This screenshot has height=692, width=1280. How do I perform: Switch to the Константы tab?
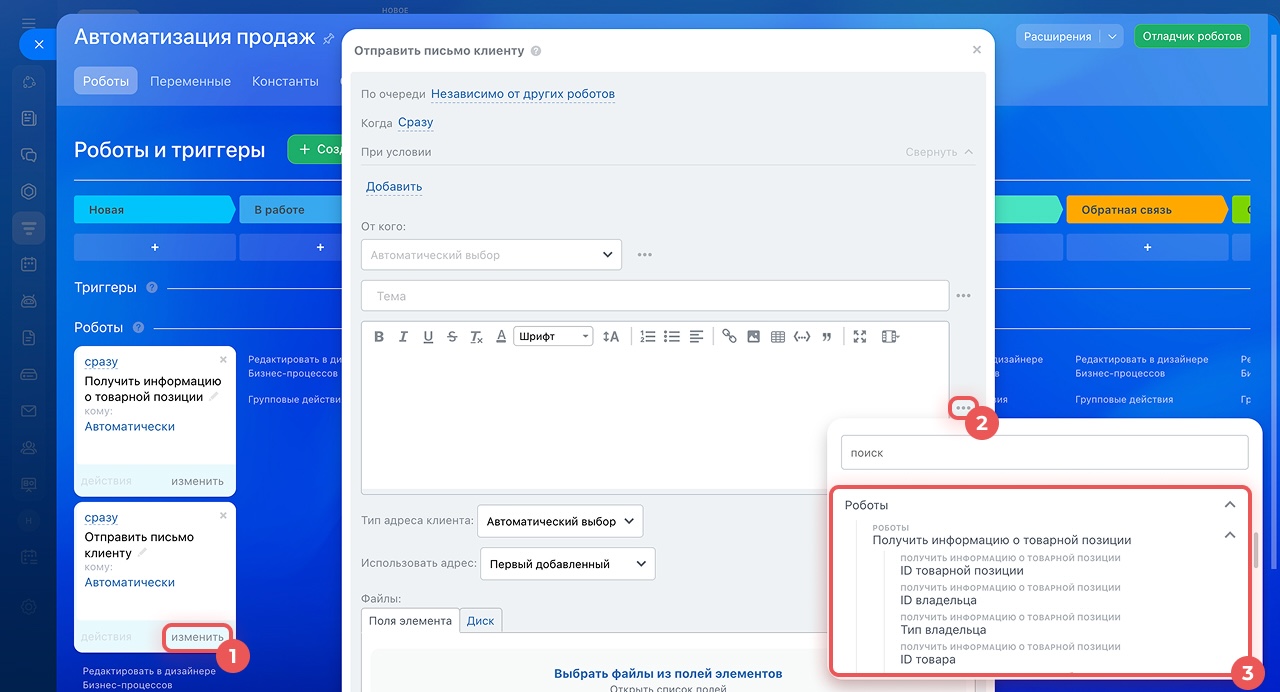point(285,81)
